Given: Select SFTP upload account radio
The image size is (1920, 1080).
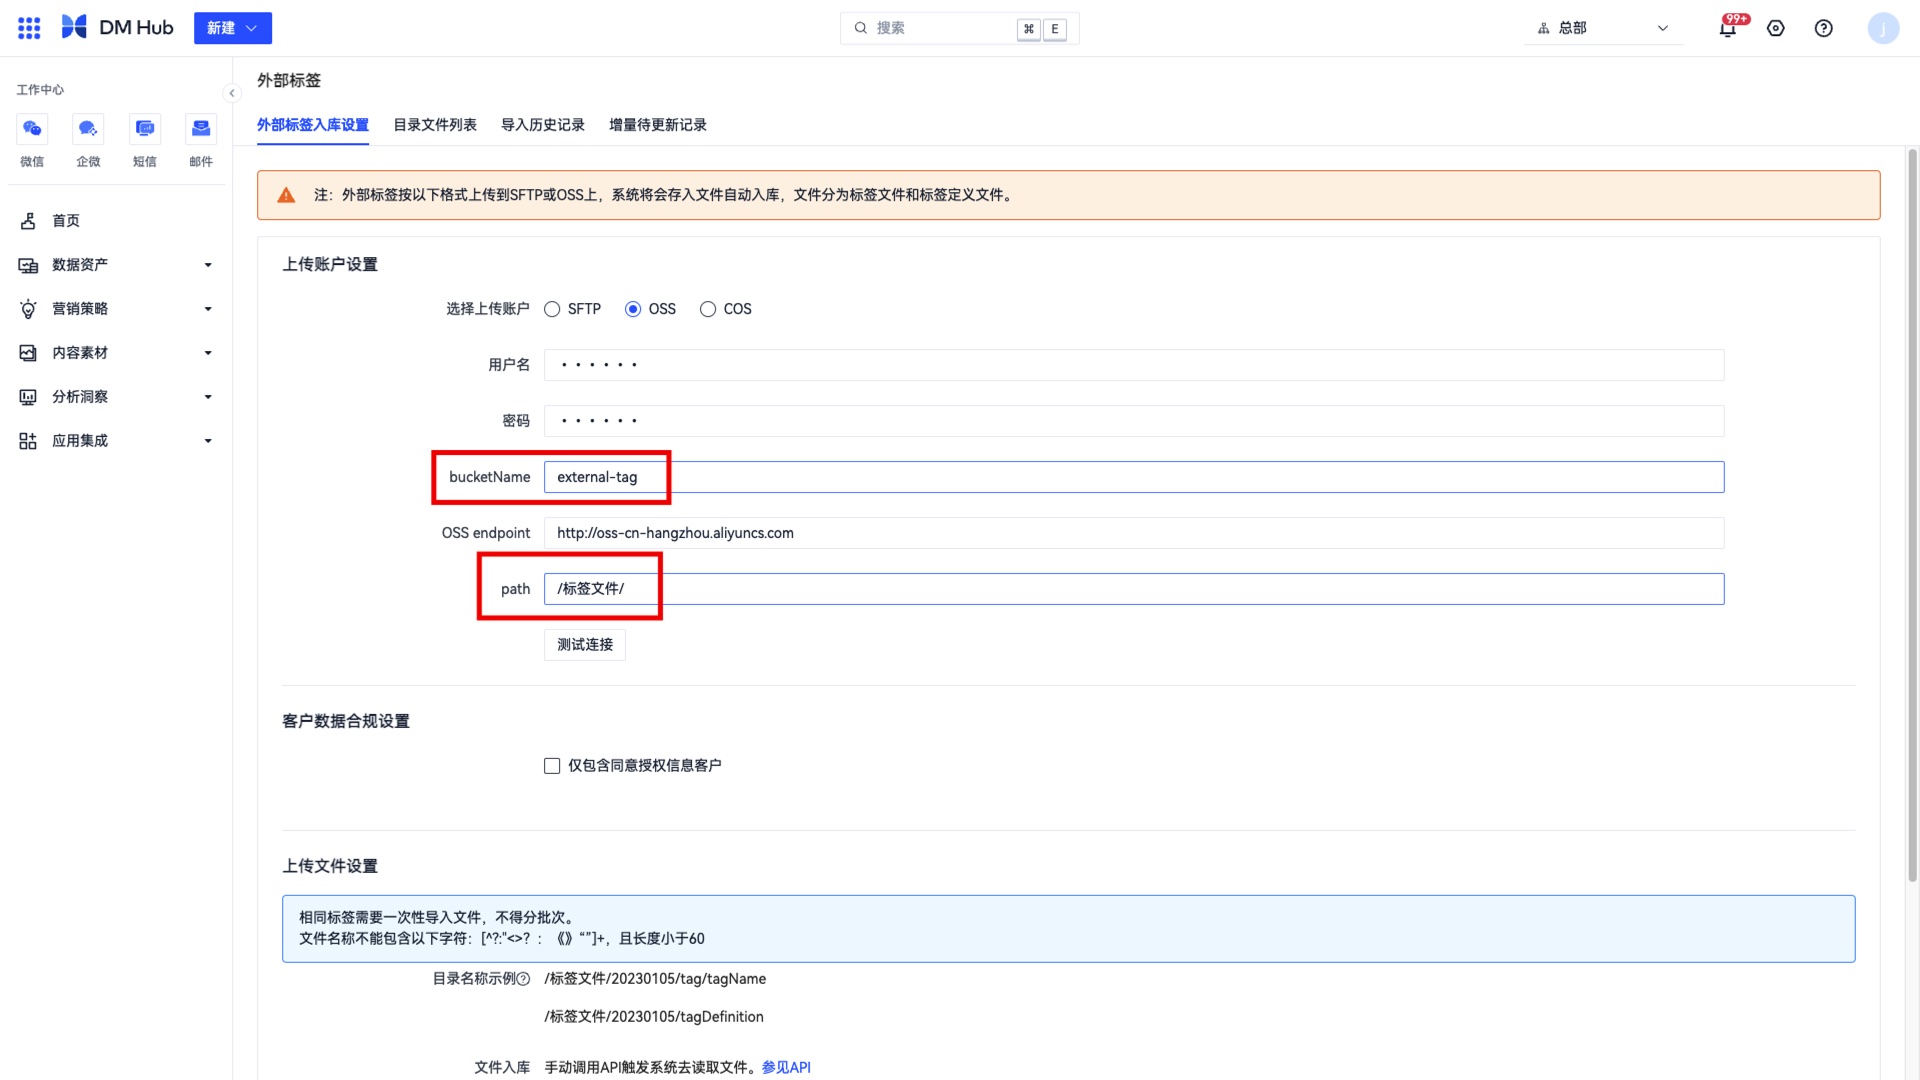Looking at the screenshot, I should click(552, 309).
